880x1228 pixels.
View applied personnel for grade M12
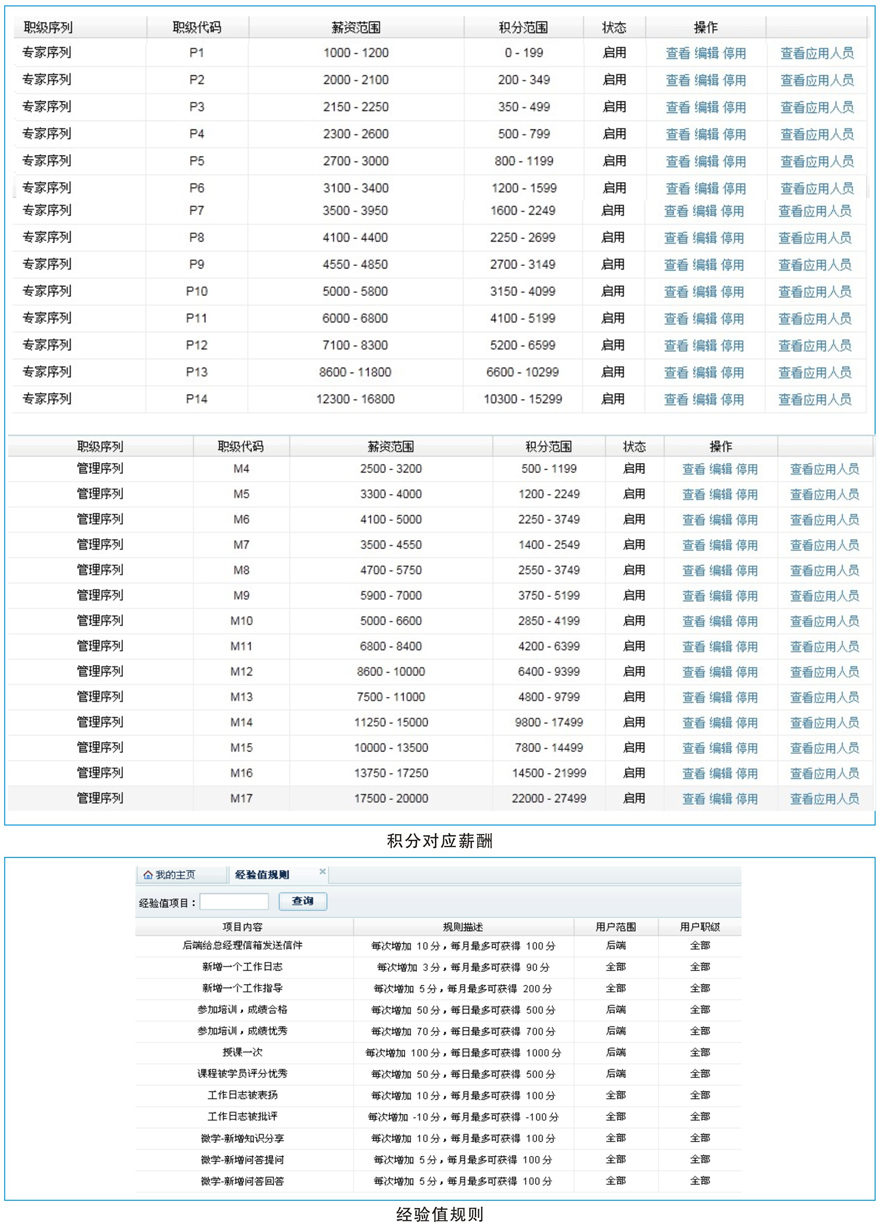[x=825, y=672]
